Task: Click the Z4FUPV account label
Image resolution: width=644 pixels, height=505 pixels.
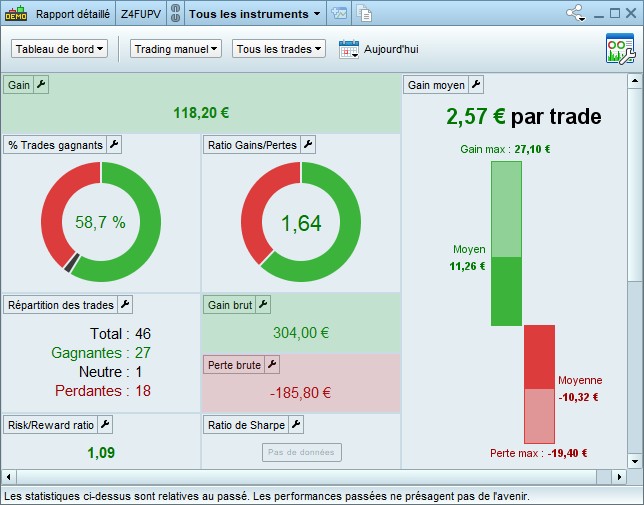Action: click(x=141, y=14)
